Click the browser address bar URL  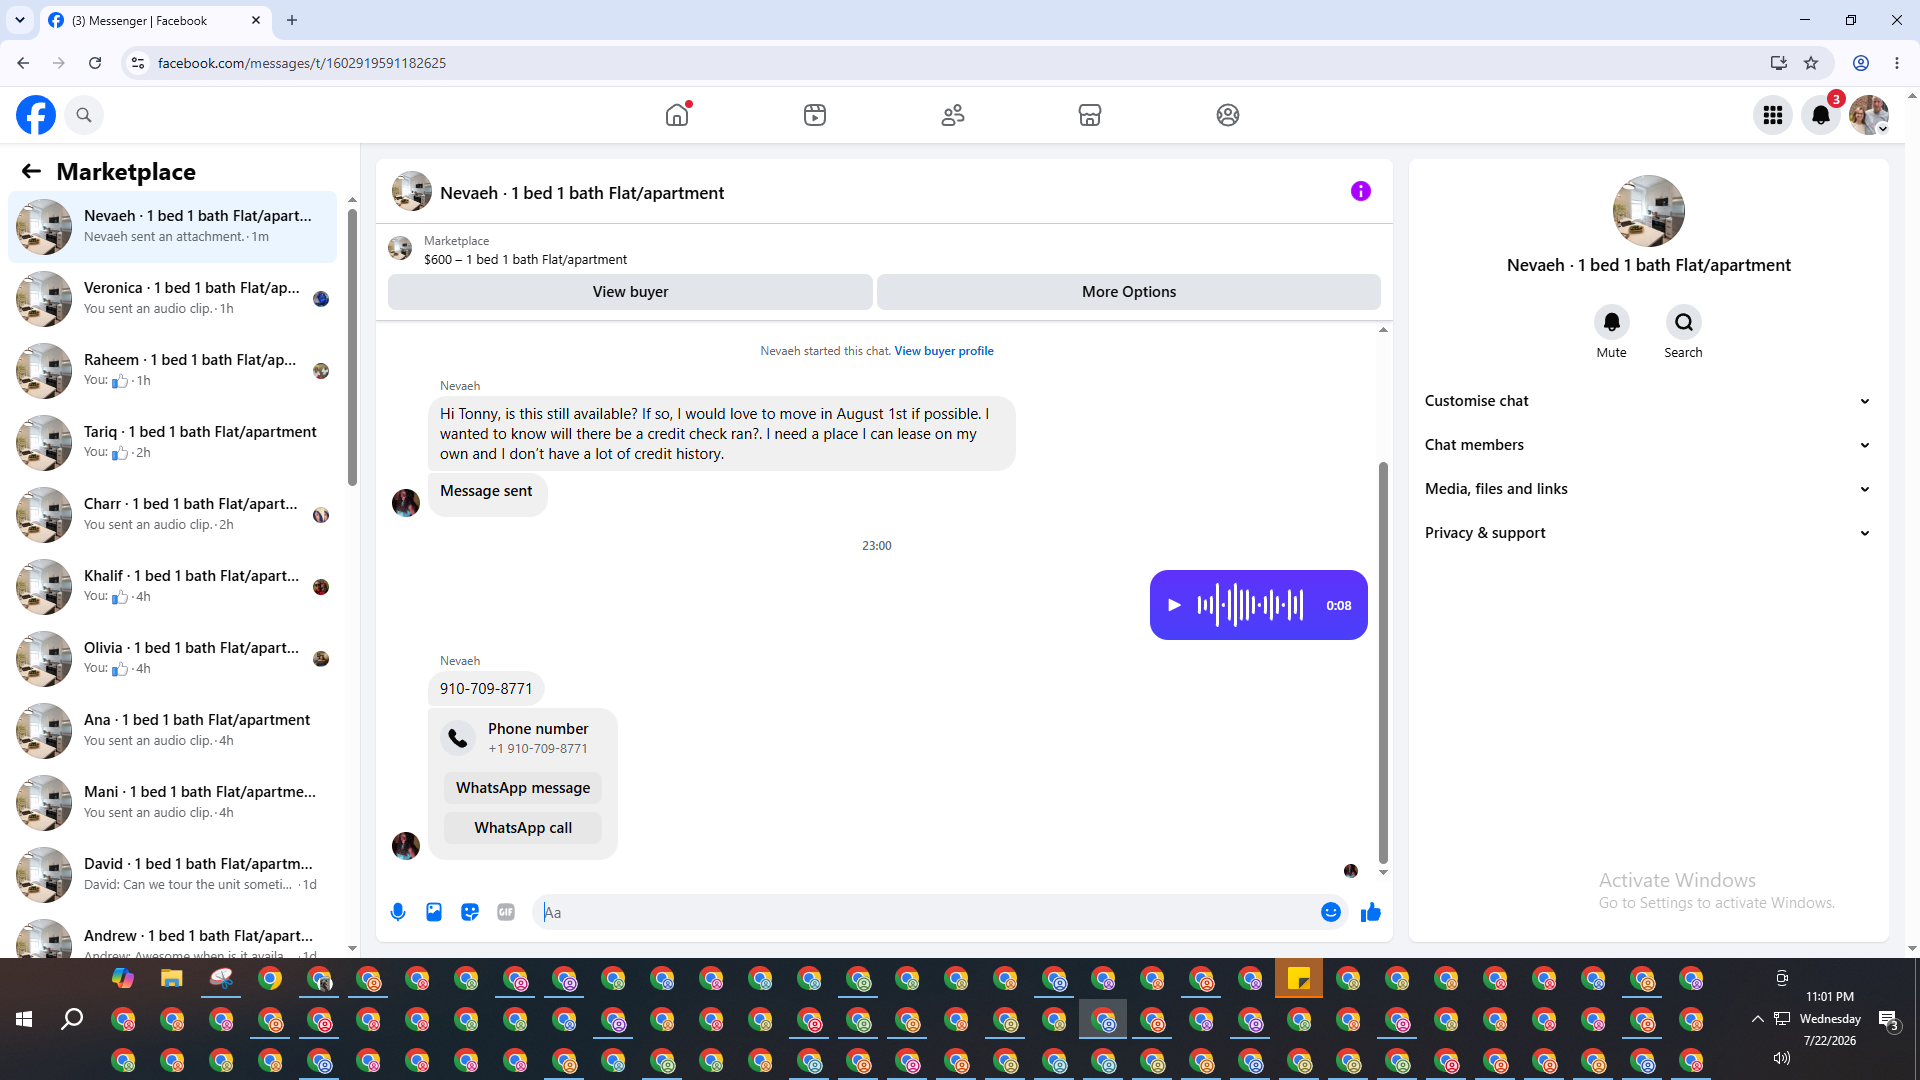pos(302,63)
